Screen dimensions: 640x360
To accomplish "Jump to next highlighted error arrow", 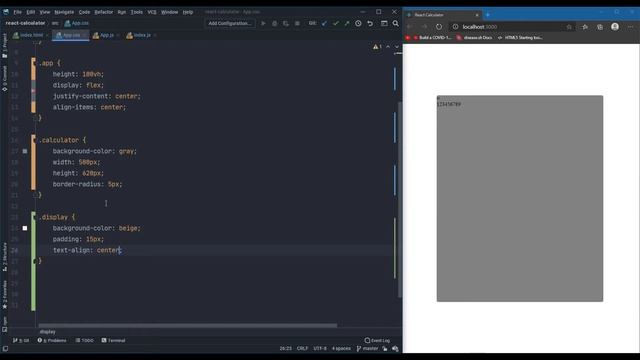I will 396,47.
